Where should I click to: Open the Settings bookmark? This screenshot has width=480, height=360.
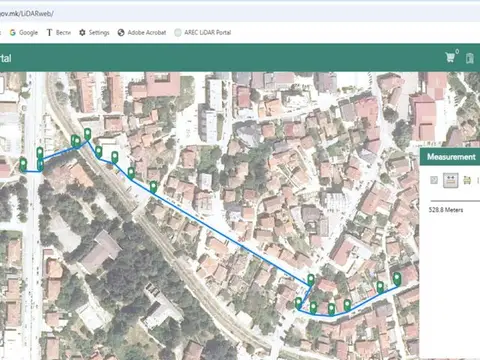(94, 32)
